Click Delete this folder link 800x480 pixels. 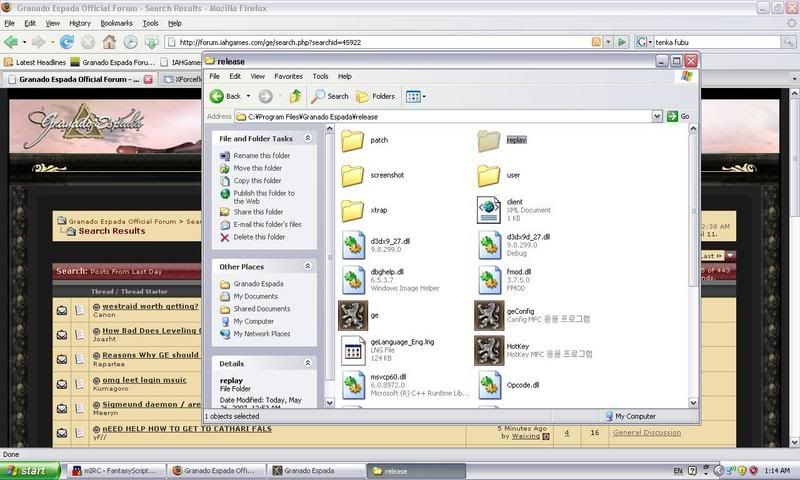(259, 237)
